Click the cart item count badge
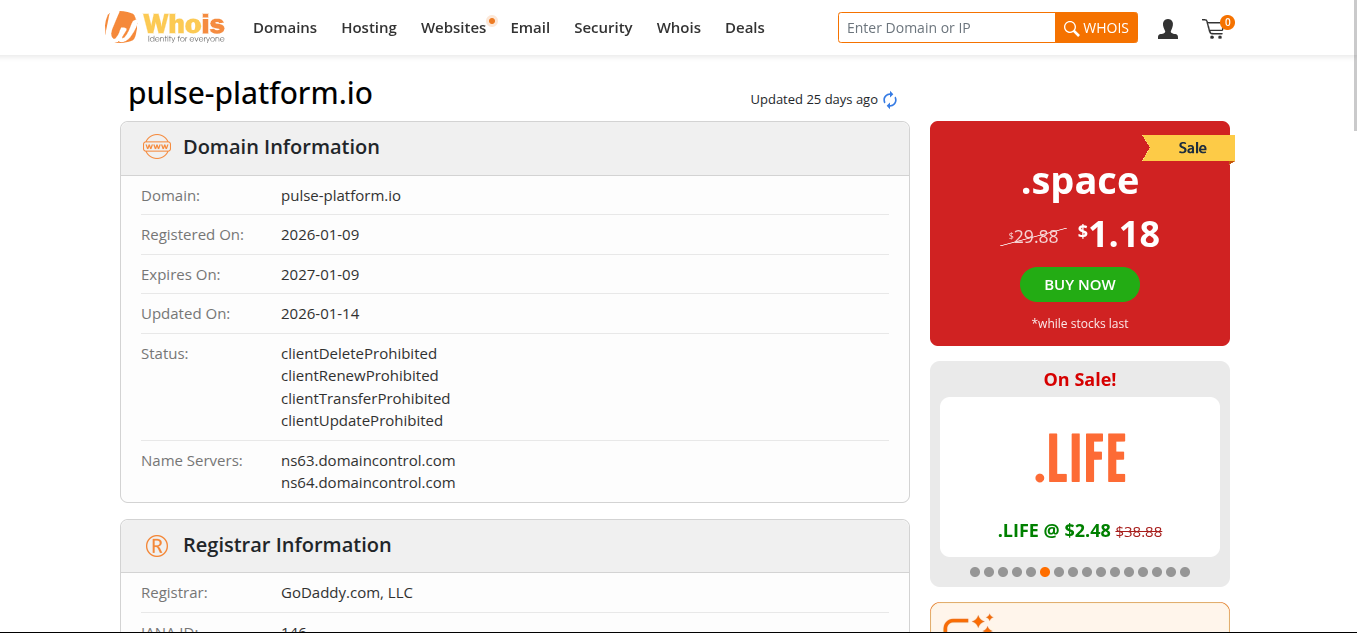Image resolution: width=1357 pixels, height=633 pixels. click(x=1227, y=22)
